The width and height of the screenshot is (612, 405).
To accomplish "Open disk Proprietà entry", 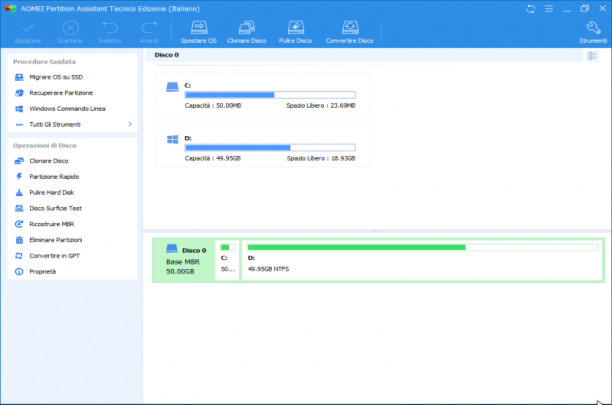I will [x=43, y=272].
